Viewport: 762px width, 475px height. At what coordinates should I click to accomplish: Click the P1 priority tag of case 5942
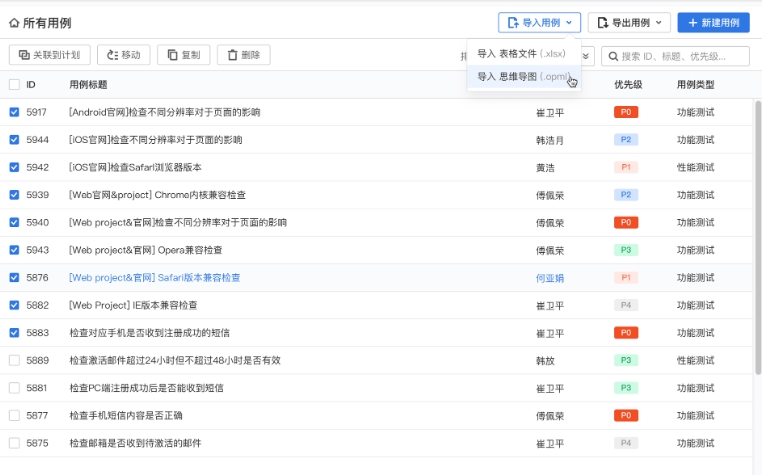(x=626, y=167)
